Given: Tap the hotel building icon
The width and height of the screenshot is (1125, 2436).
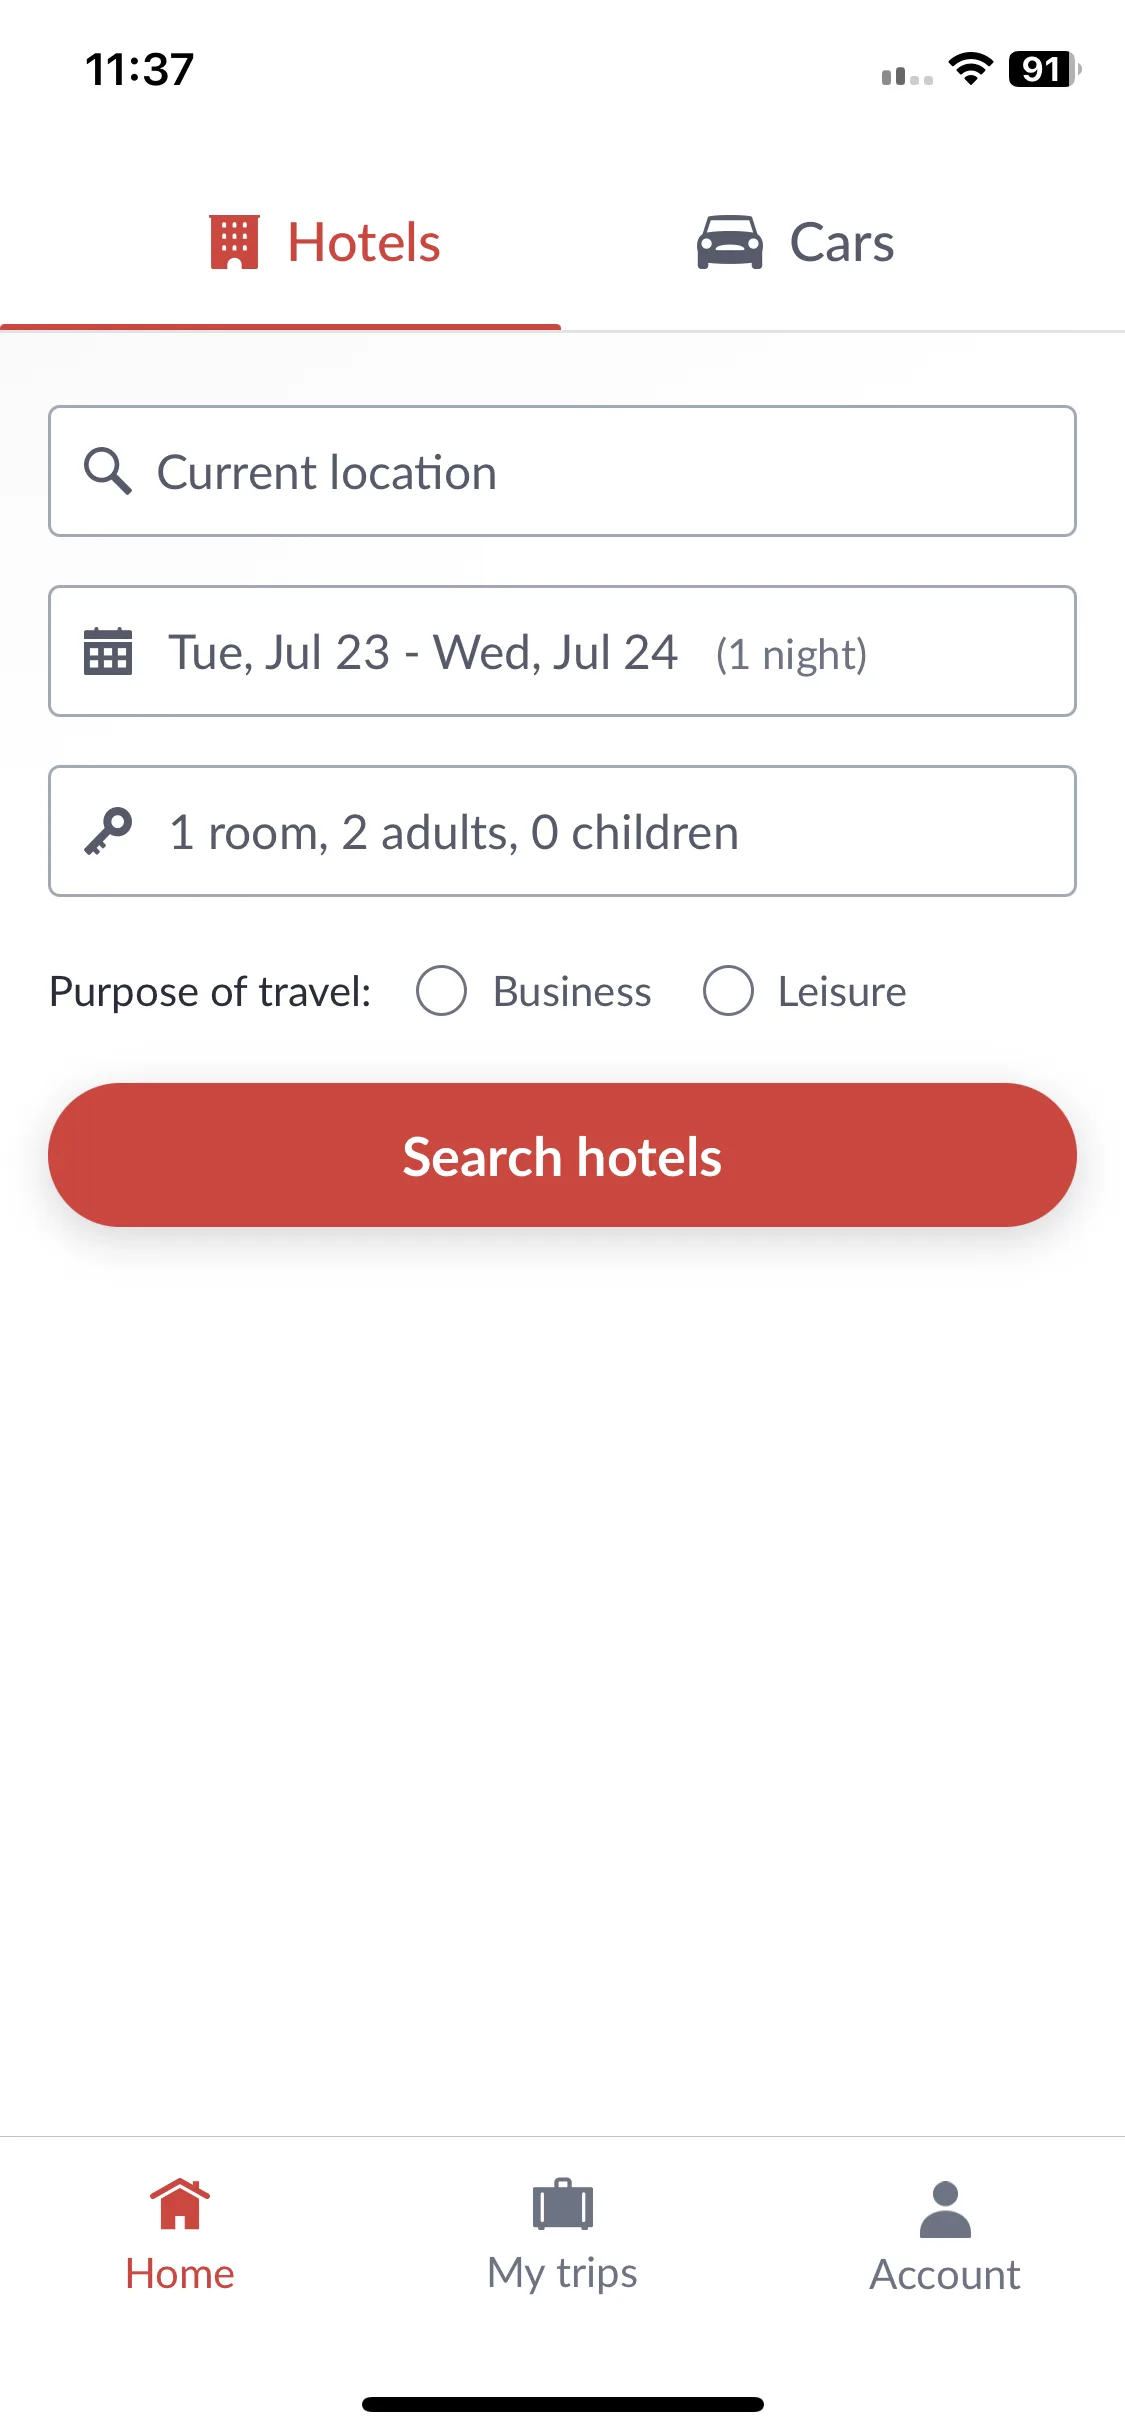Looking at the screenshot, I should [x=234, y=242].
